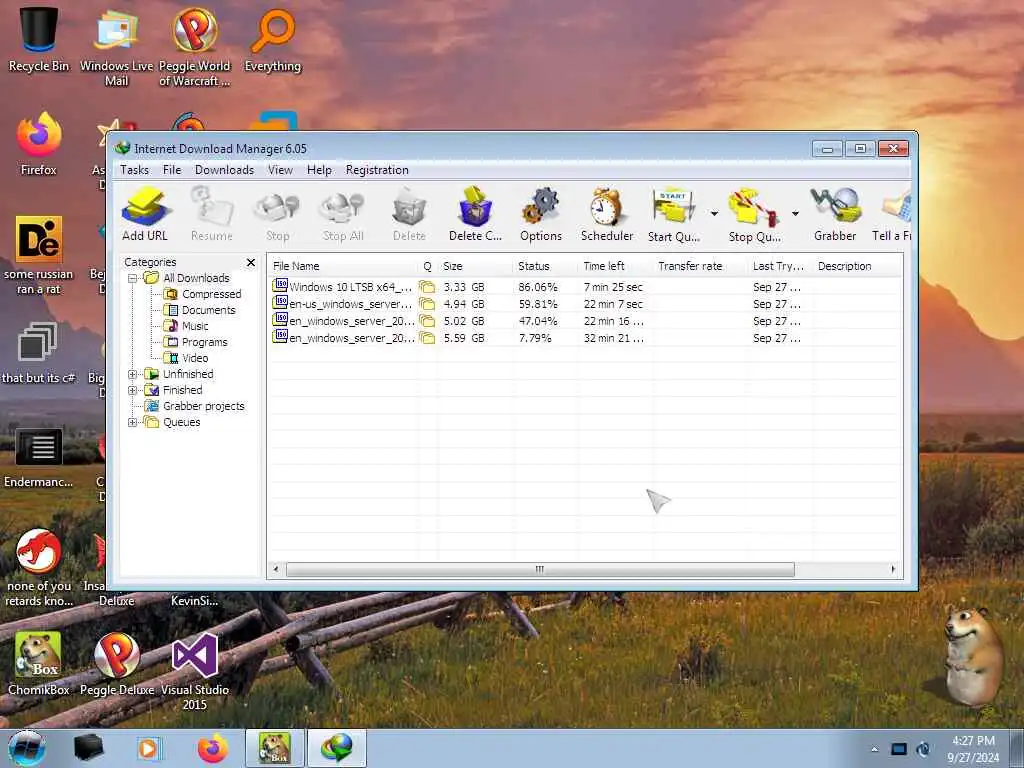
Task: Collapse the All Downloads tree node
Action: (133, 278)
